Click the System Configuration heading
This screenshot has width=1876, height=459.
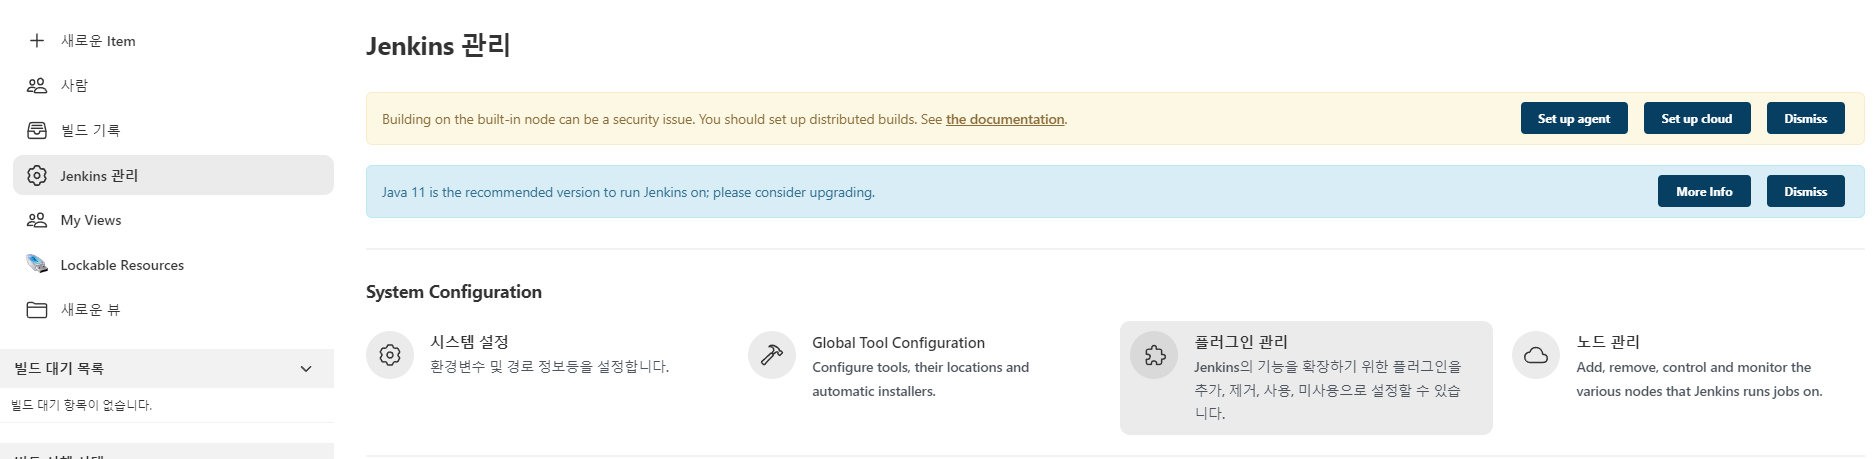pos(454,292)
